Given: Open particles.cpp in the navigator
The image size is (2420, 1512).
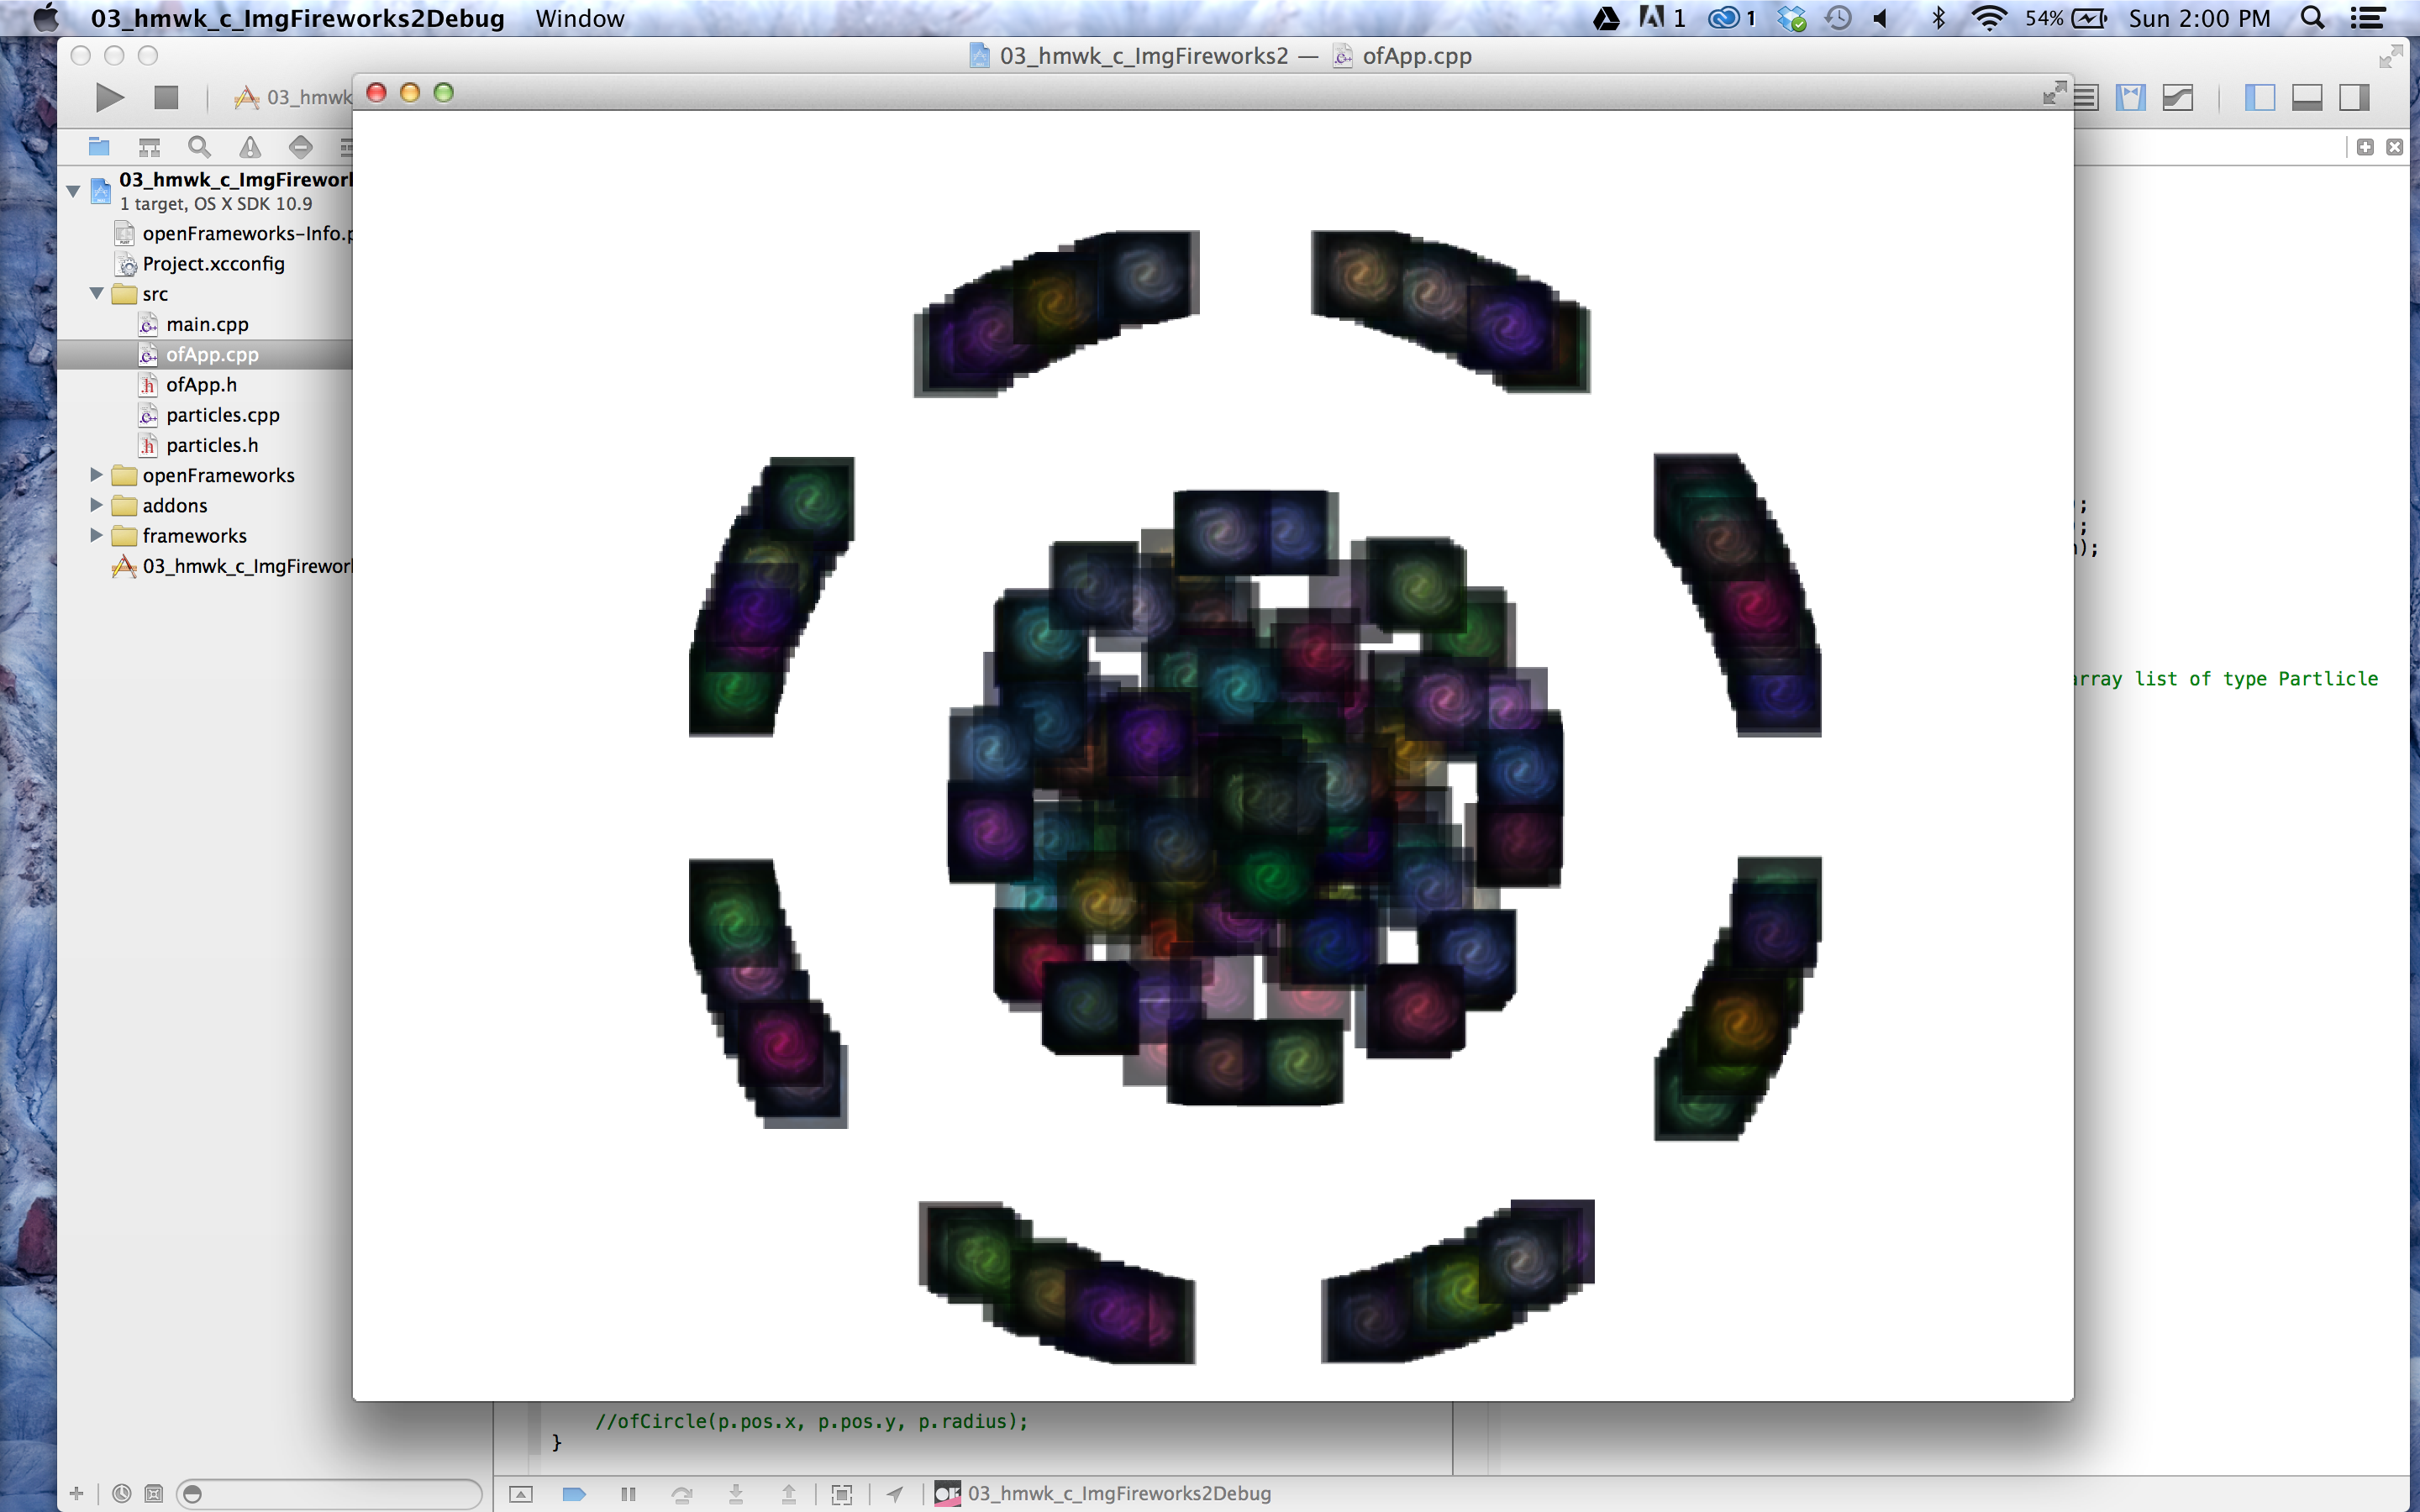Looking at the screenshot, I should tap(222, 415).
